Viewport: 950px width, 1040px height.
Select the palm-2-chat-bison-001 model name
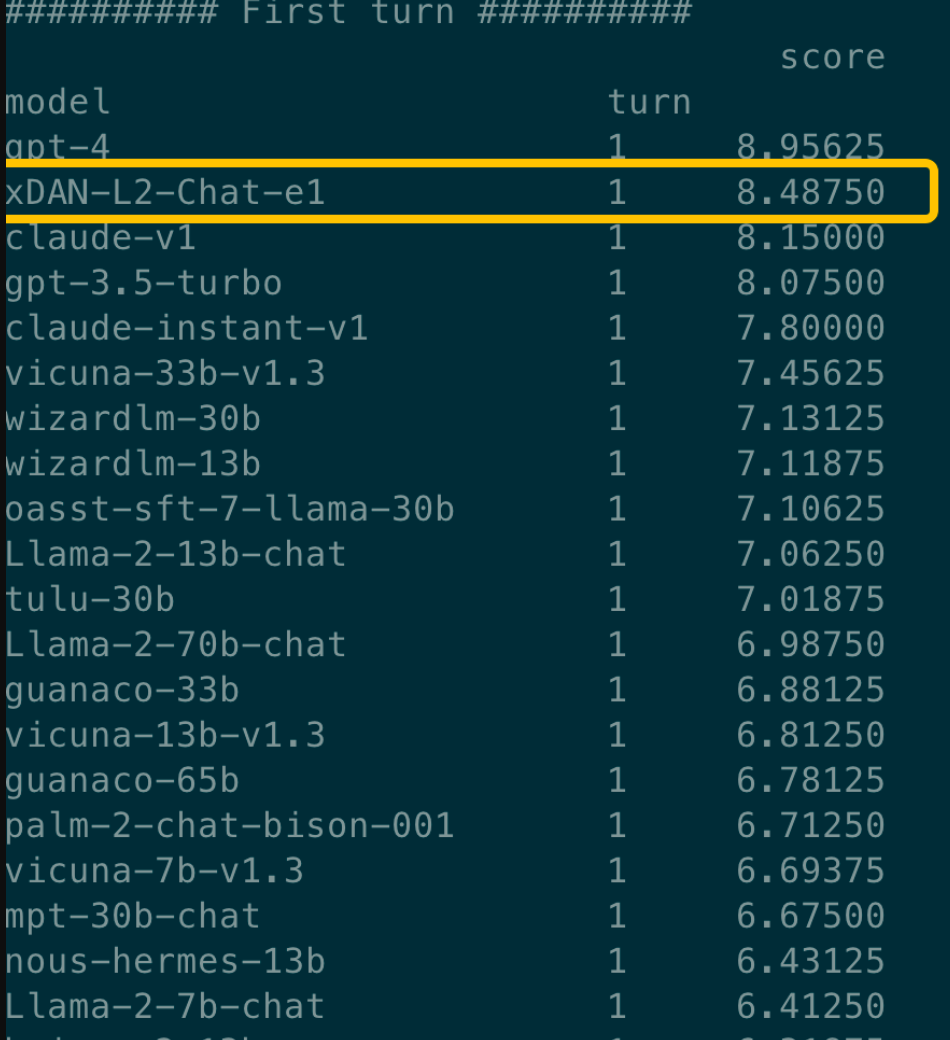[230, 825]
